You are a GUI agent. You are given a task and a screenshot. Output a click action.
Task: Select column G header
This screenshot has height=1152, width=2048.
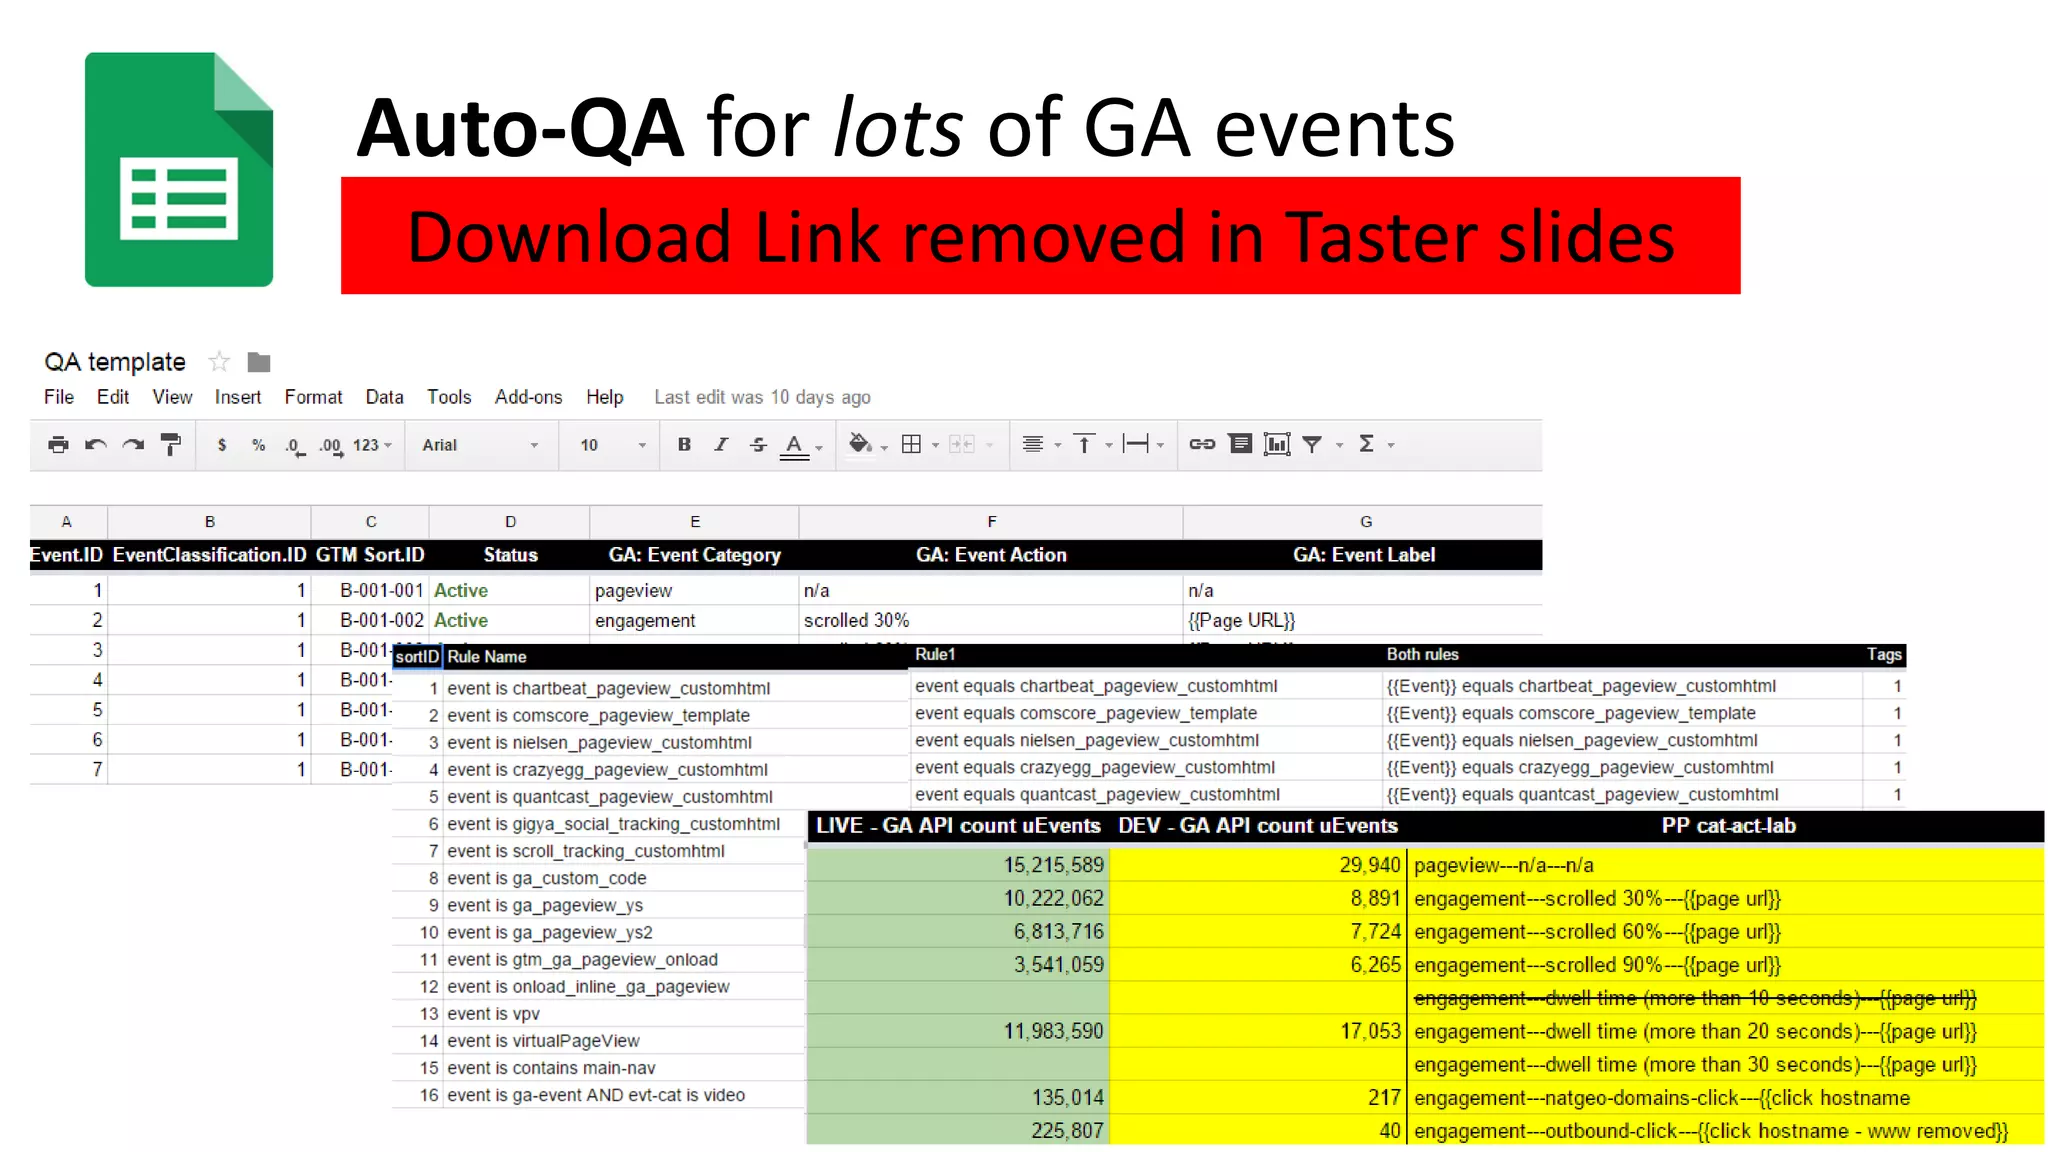pos(1364,522)
